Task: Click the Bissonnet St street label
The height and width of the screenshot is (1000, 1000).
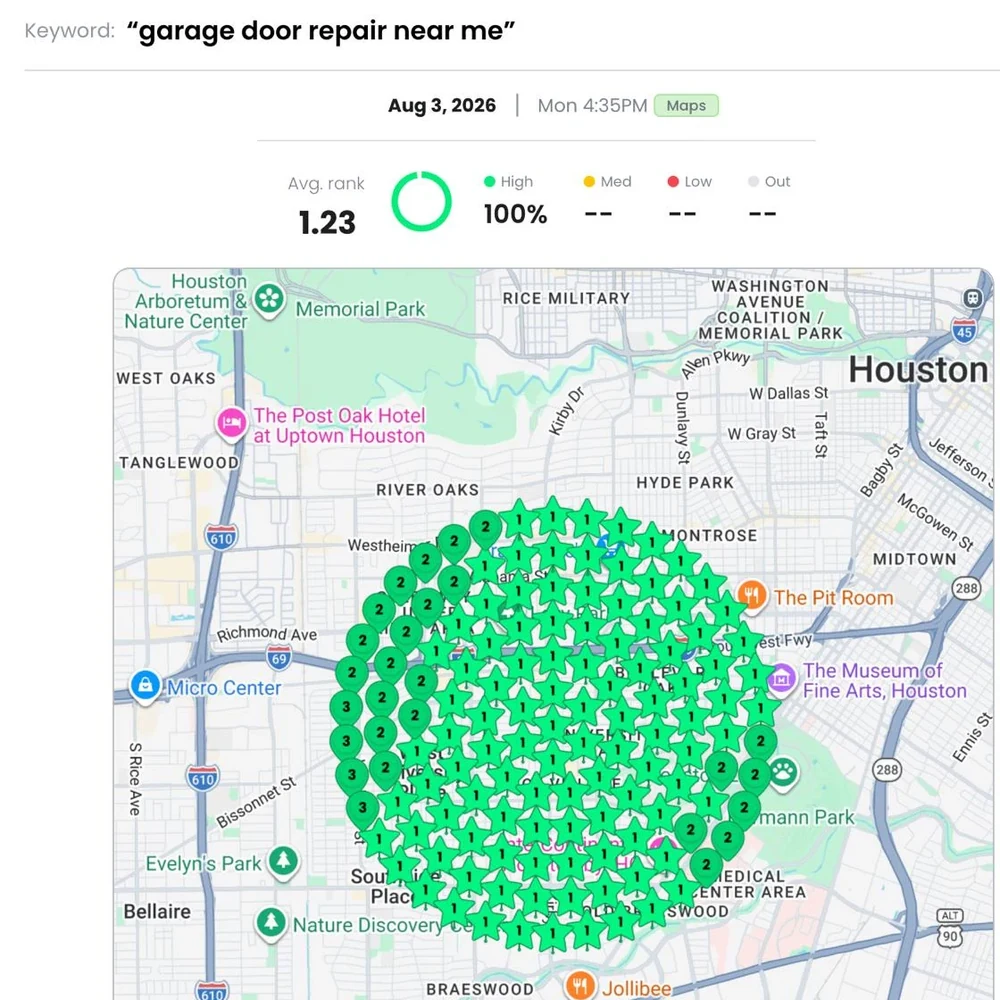Action: pyautogui.click(x=256, y=802)
